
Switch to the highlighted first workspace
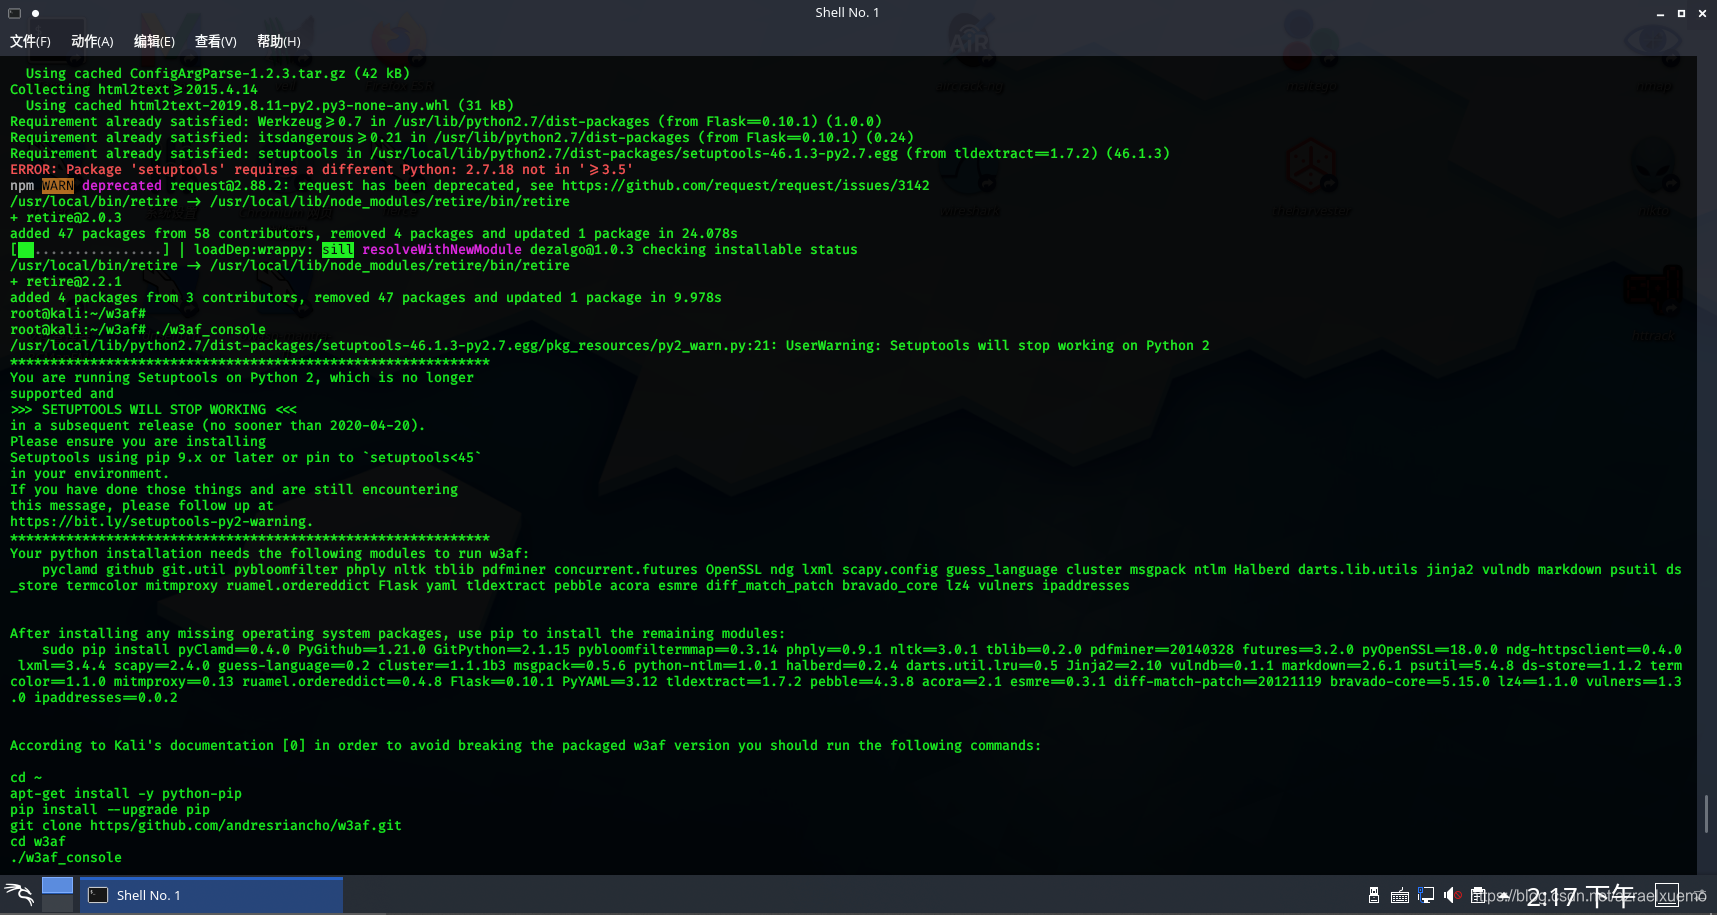click(x=57, y=886)
